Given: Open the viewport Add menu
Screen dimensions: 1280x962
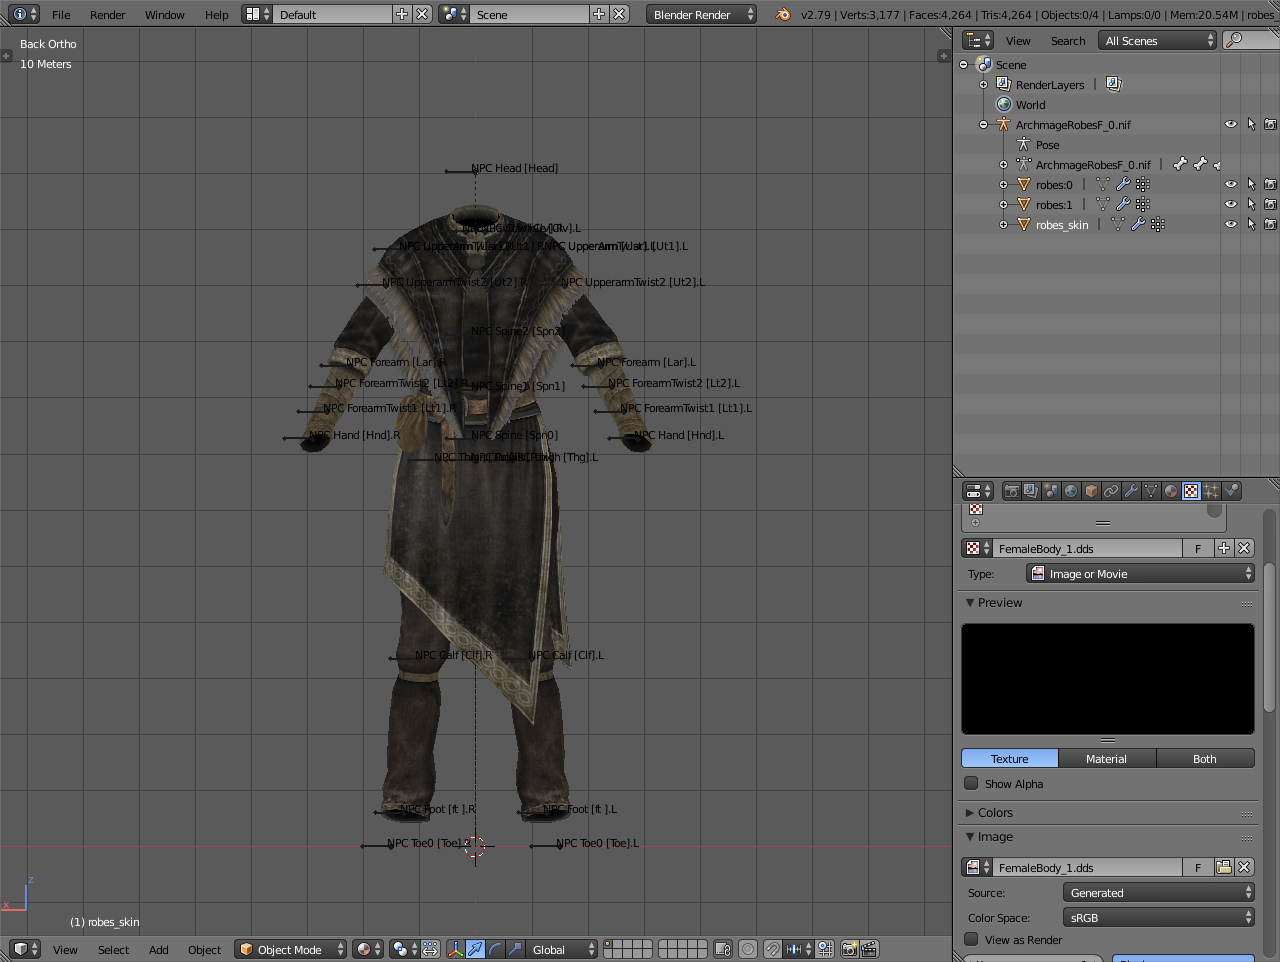Looking at the screenshot, I should point(159,949).
